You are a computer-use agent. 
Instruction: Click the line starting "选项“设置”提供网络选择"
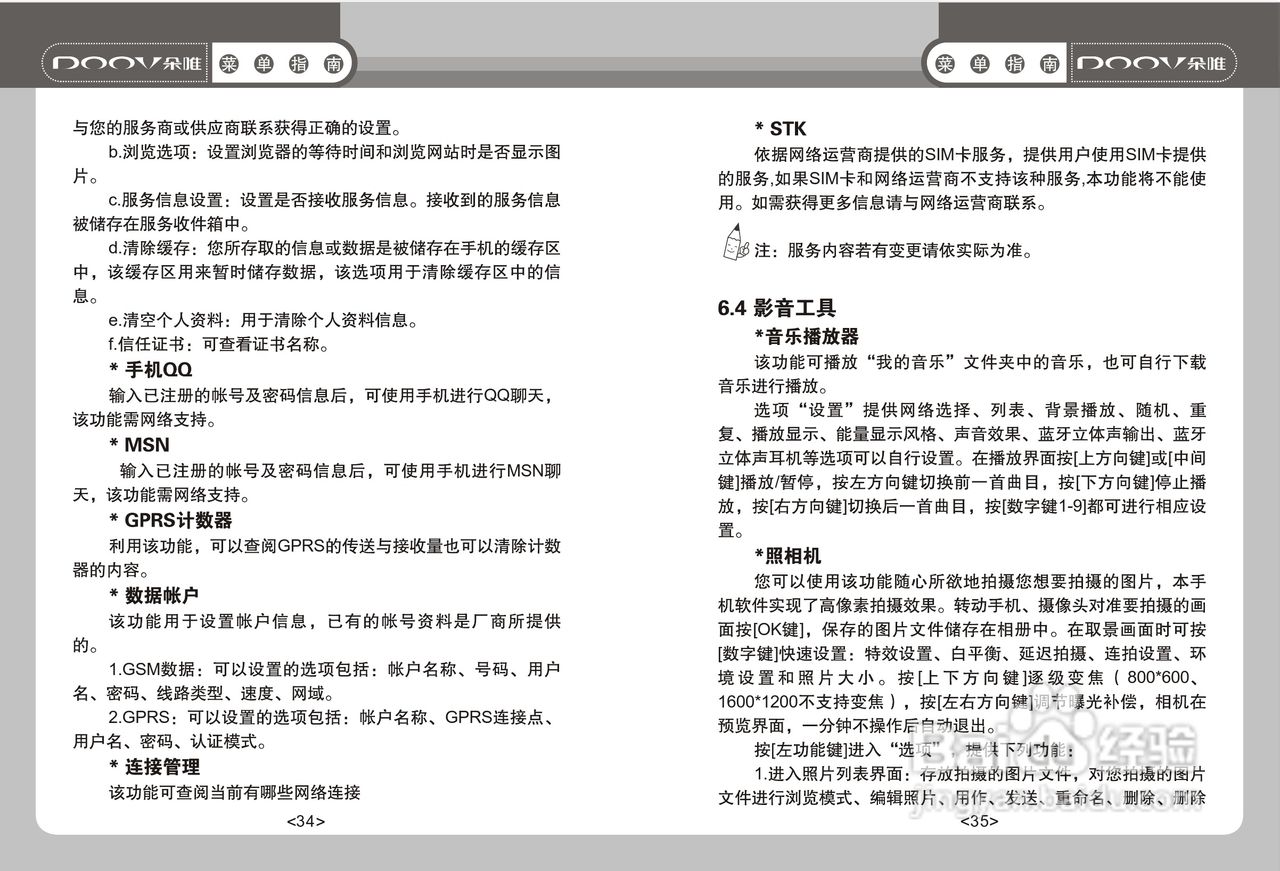[x=980, y=410]
